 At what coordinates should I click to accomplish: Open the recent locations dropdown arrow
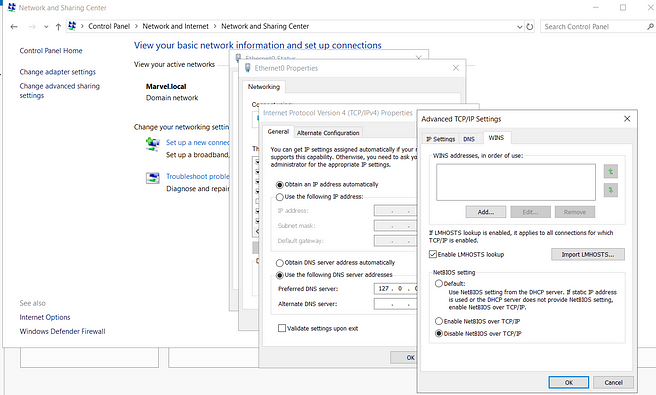46,27
